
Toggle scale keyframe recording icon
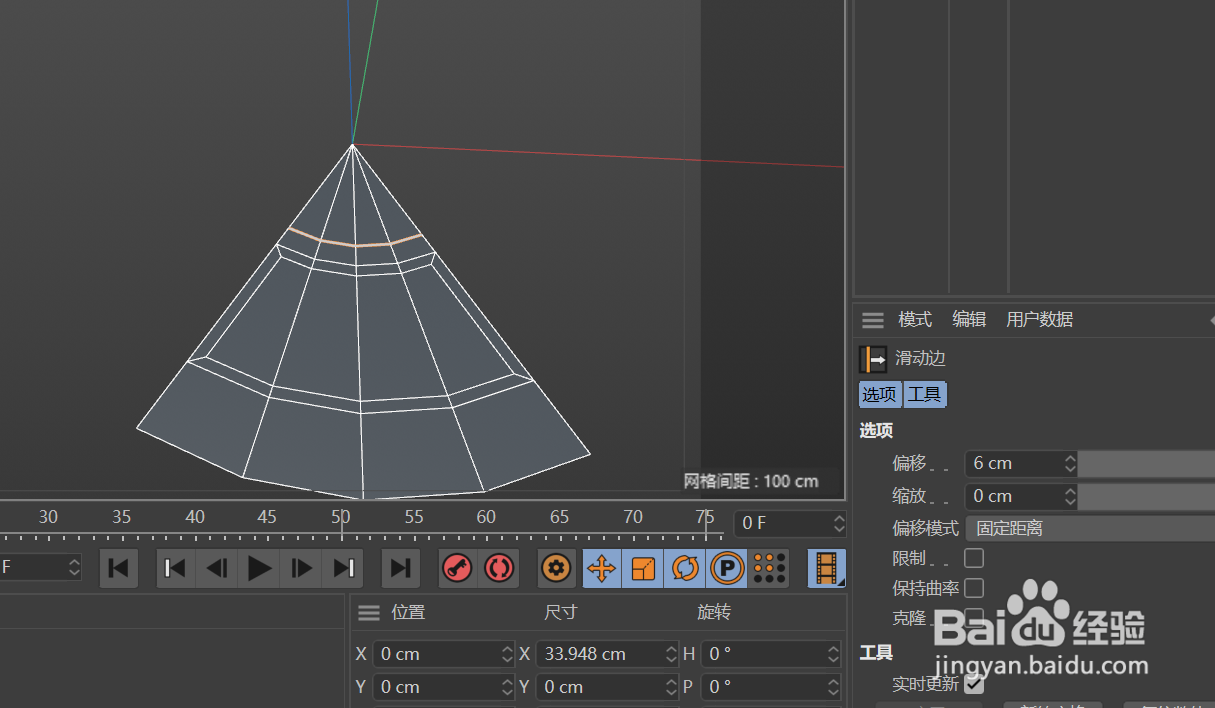(643, 568)
